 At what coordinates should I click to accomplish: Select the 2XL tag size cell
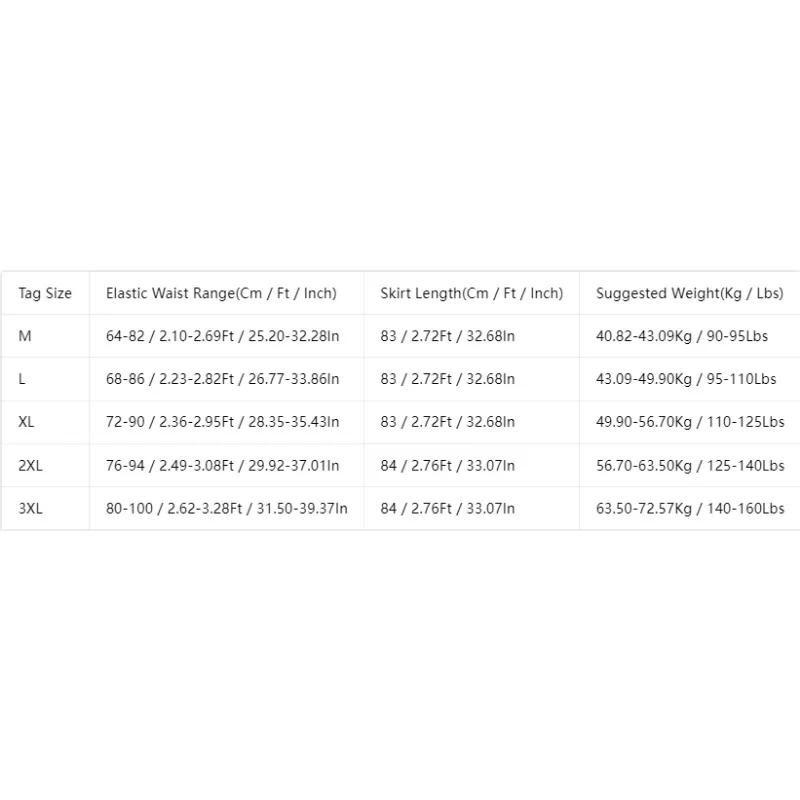pos(45,465)
